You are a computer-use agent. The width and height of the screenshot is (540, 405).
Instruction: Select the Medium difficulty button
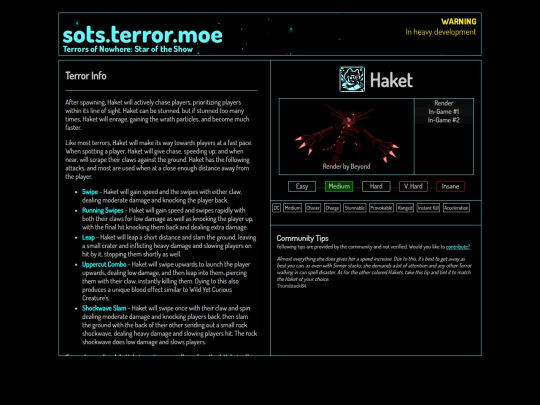tap(339, 186)
